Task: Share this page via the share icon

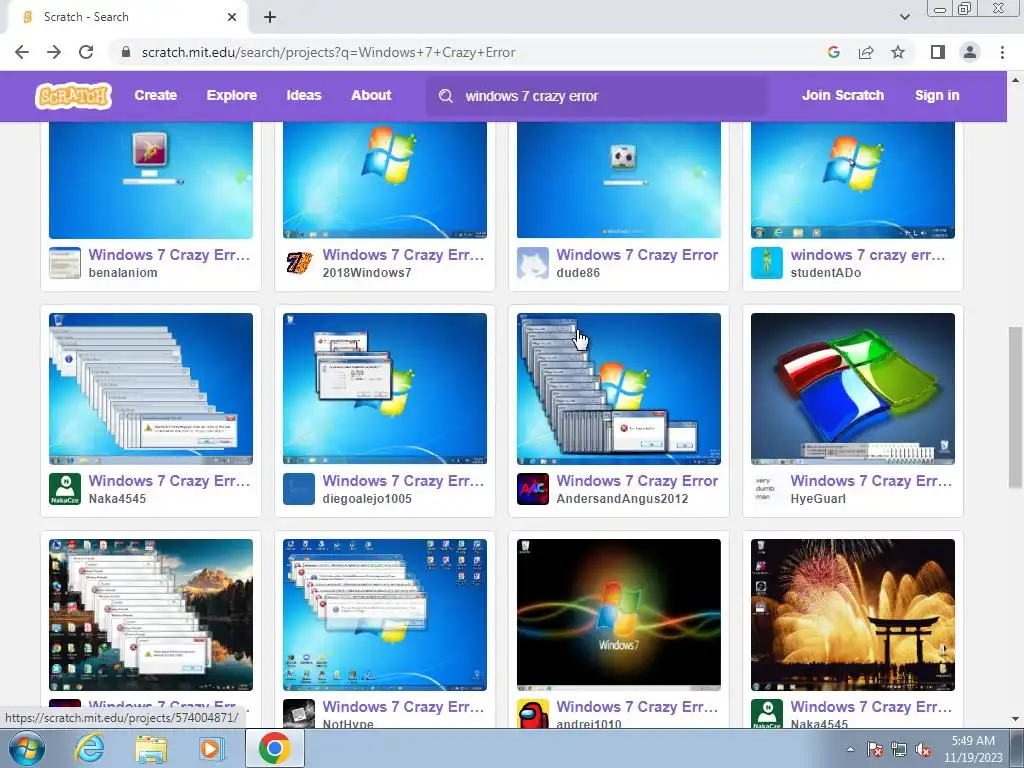Action: 866,52
